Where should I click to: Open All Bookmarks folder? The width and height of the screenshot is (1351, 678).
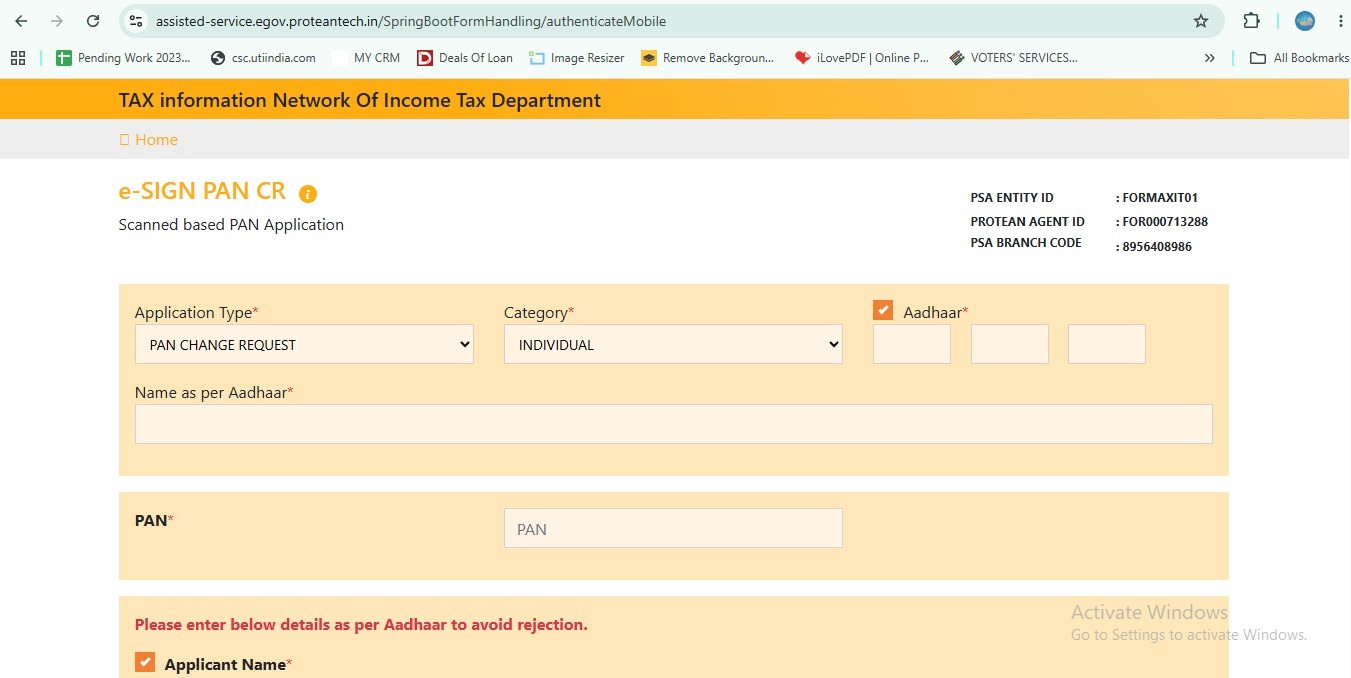pyautogui.click(x=1299, y=58)
